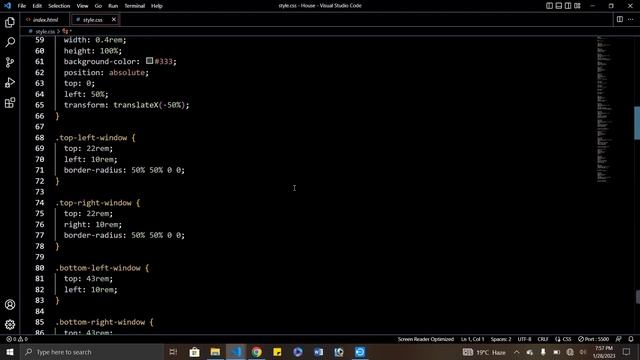This screenshot has height=360, width=640.
Task: Click the notifications bell in status bar
Action: tap(631, 339)
